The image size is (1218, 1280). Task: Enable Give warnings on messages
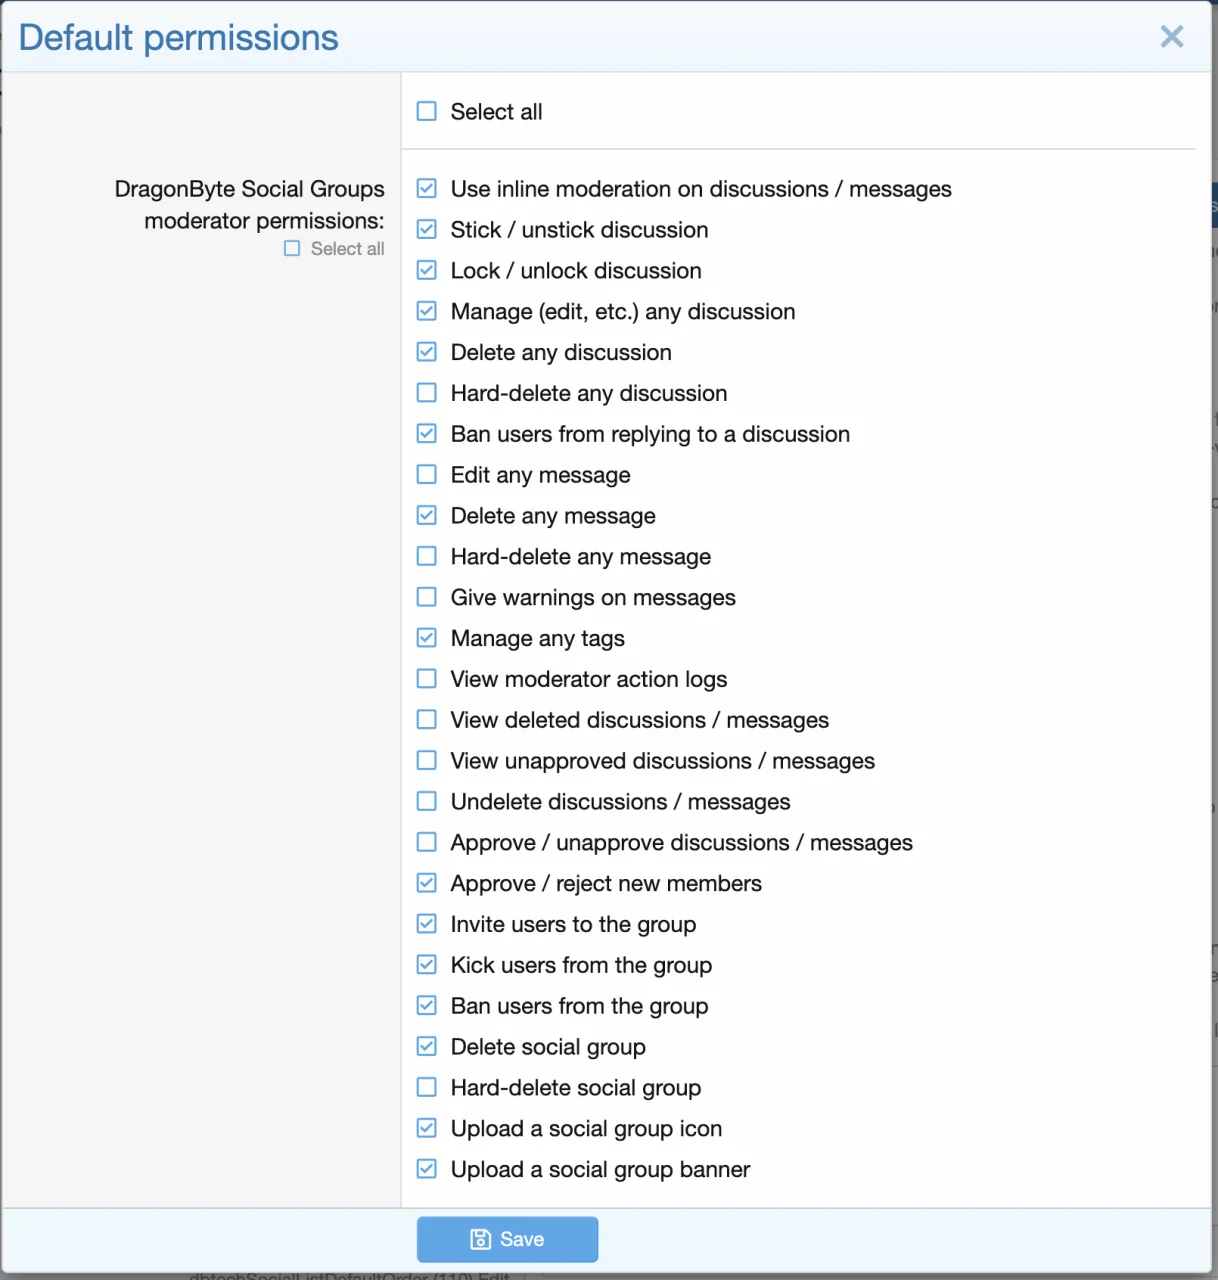pos(427,598)
